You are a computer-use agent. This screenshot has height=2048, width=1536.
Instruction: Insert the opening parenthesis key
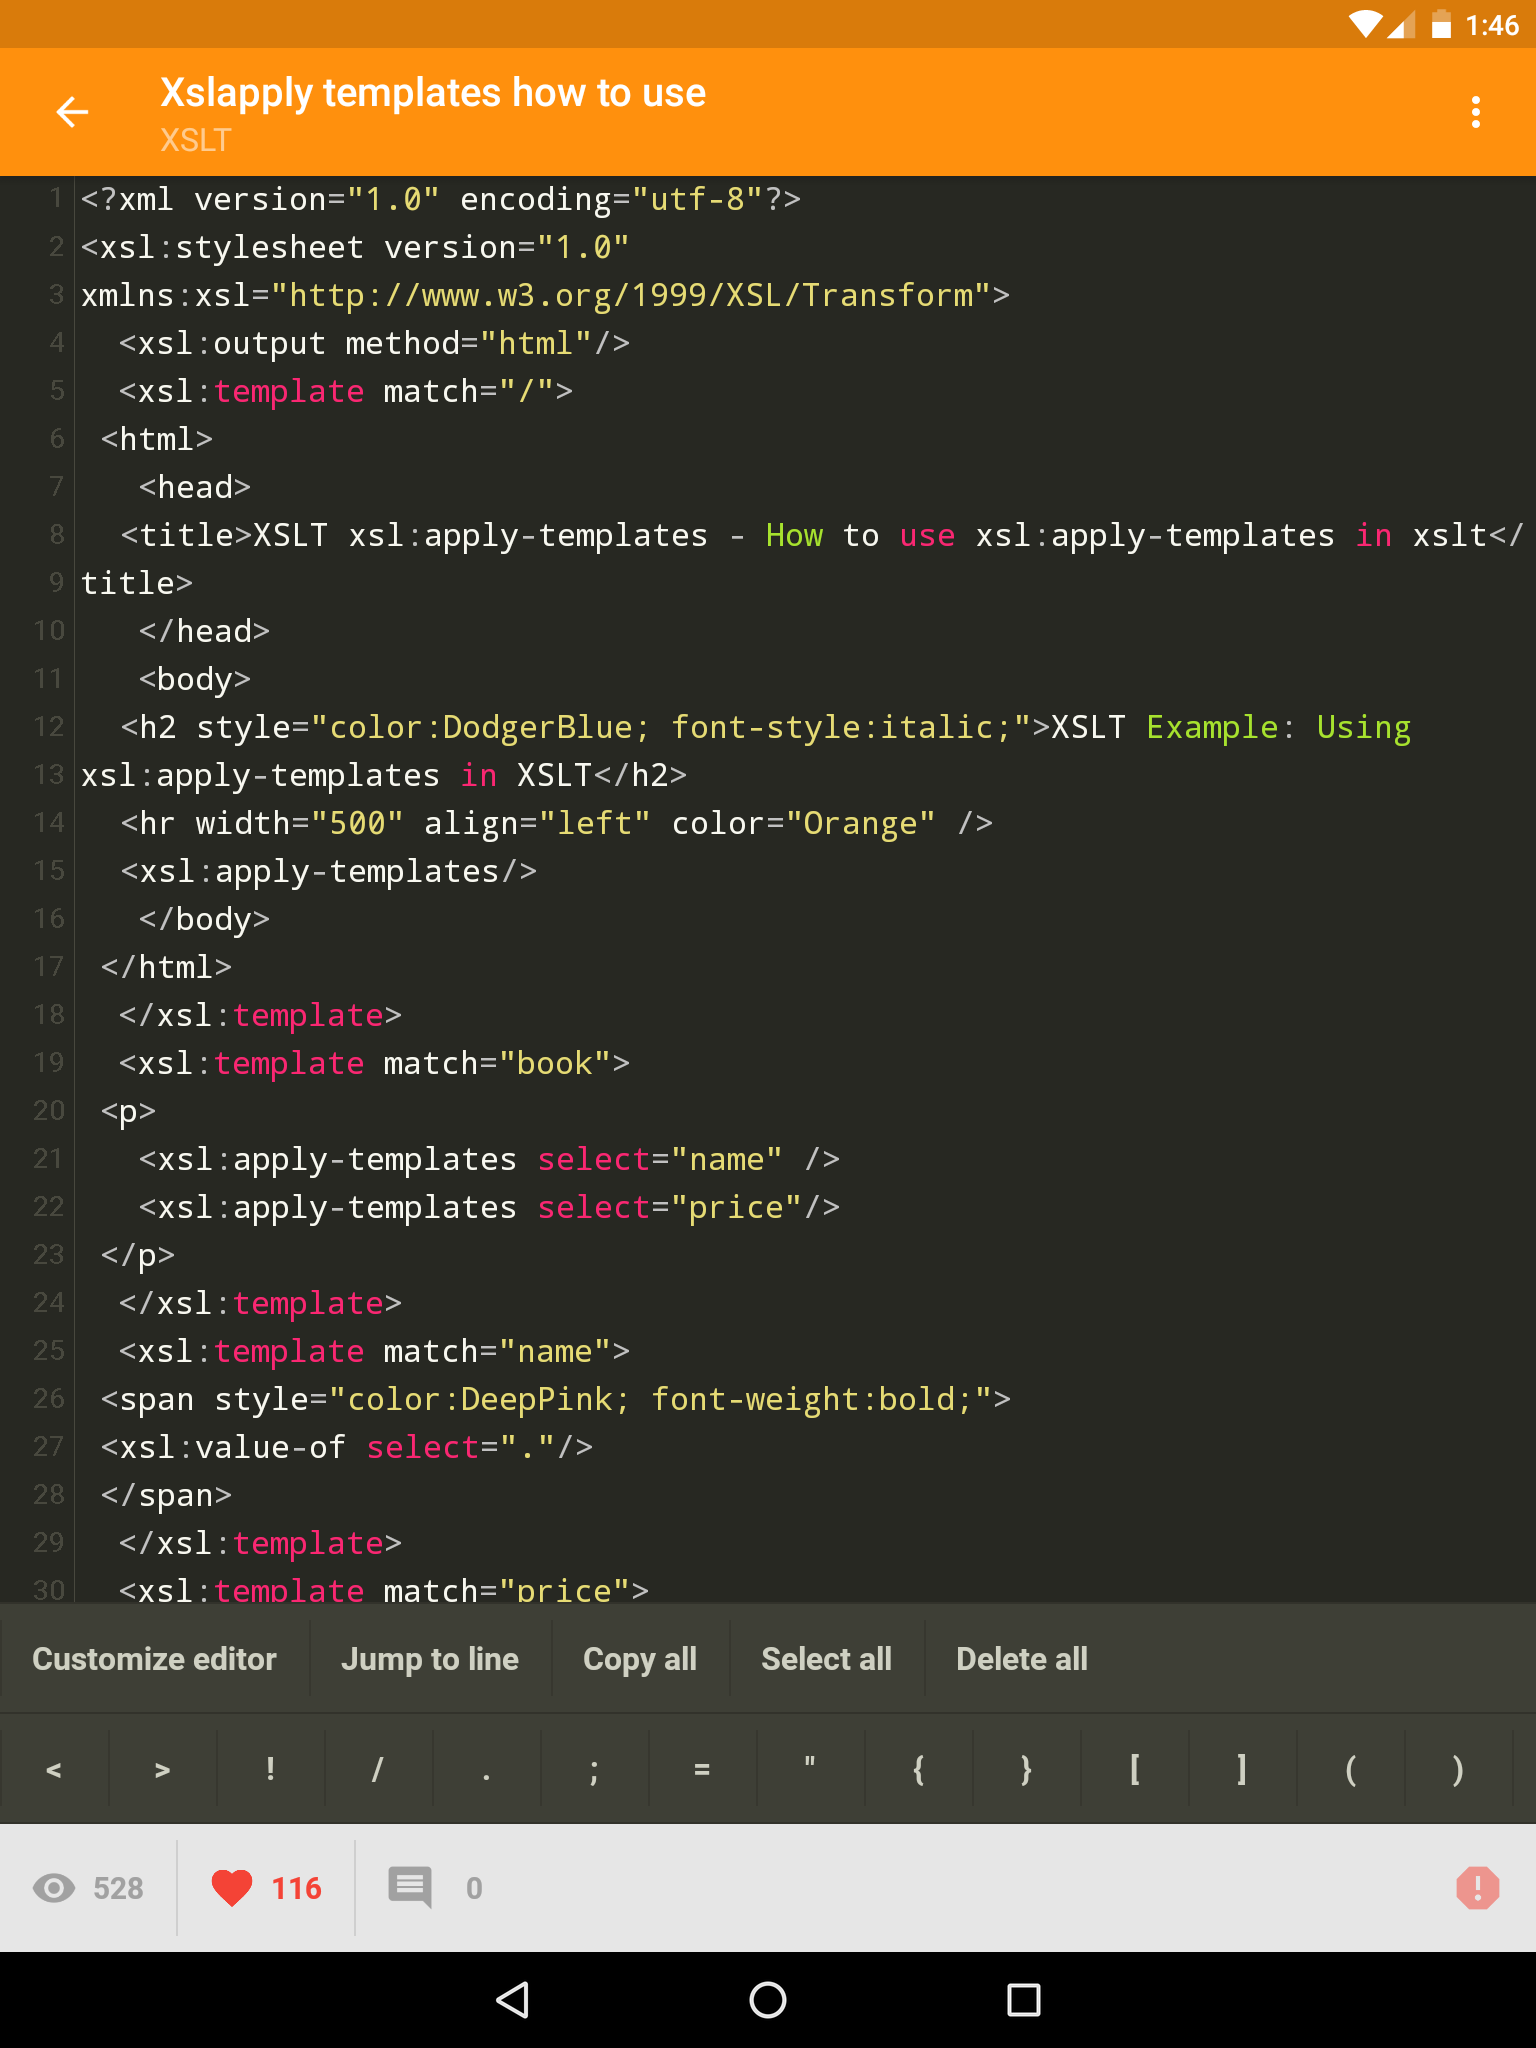tap(1350, 1770)
